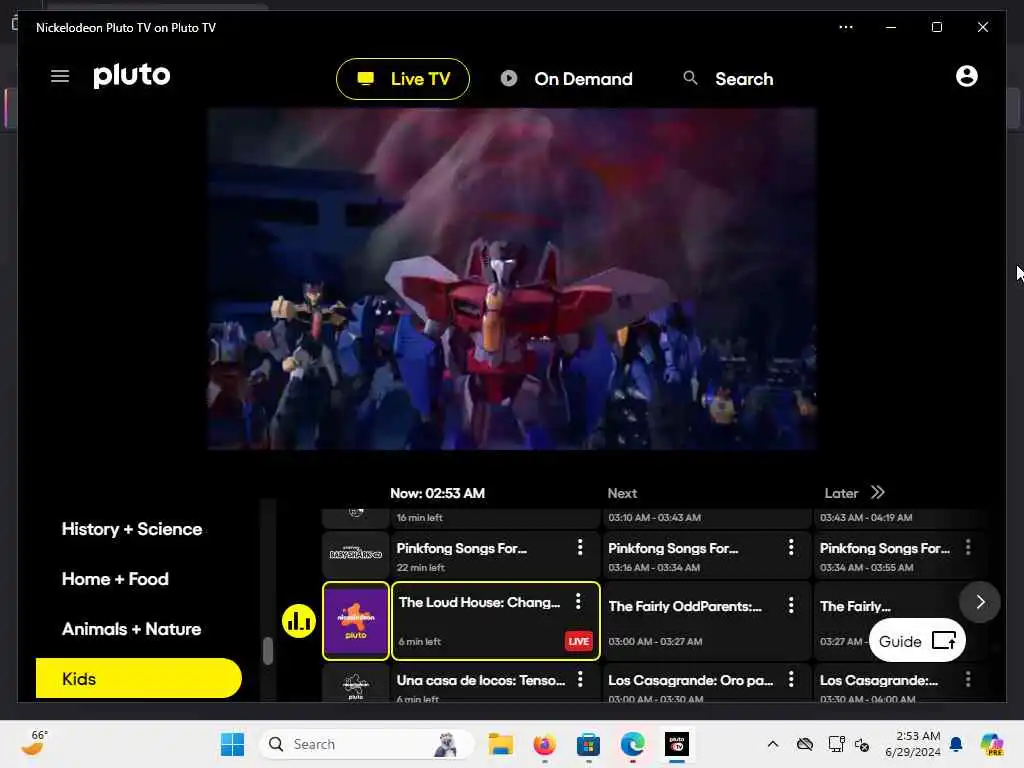This screenshot has height=768, width=1024.
Task: Click the Baby Shark channel logo
Action: tap(356, 554)
